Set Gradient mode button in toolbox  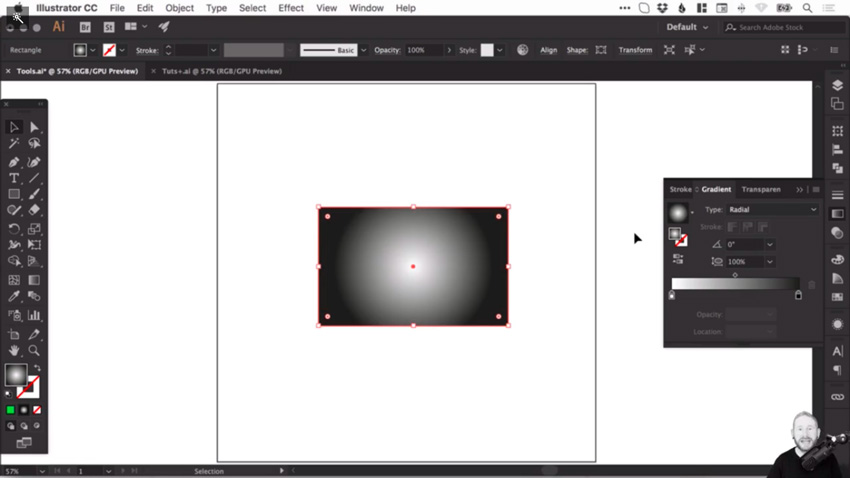pyautogui.click(x=24, y=410)
